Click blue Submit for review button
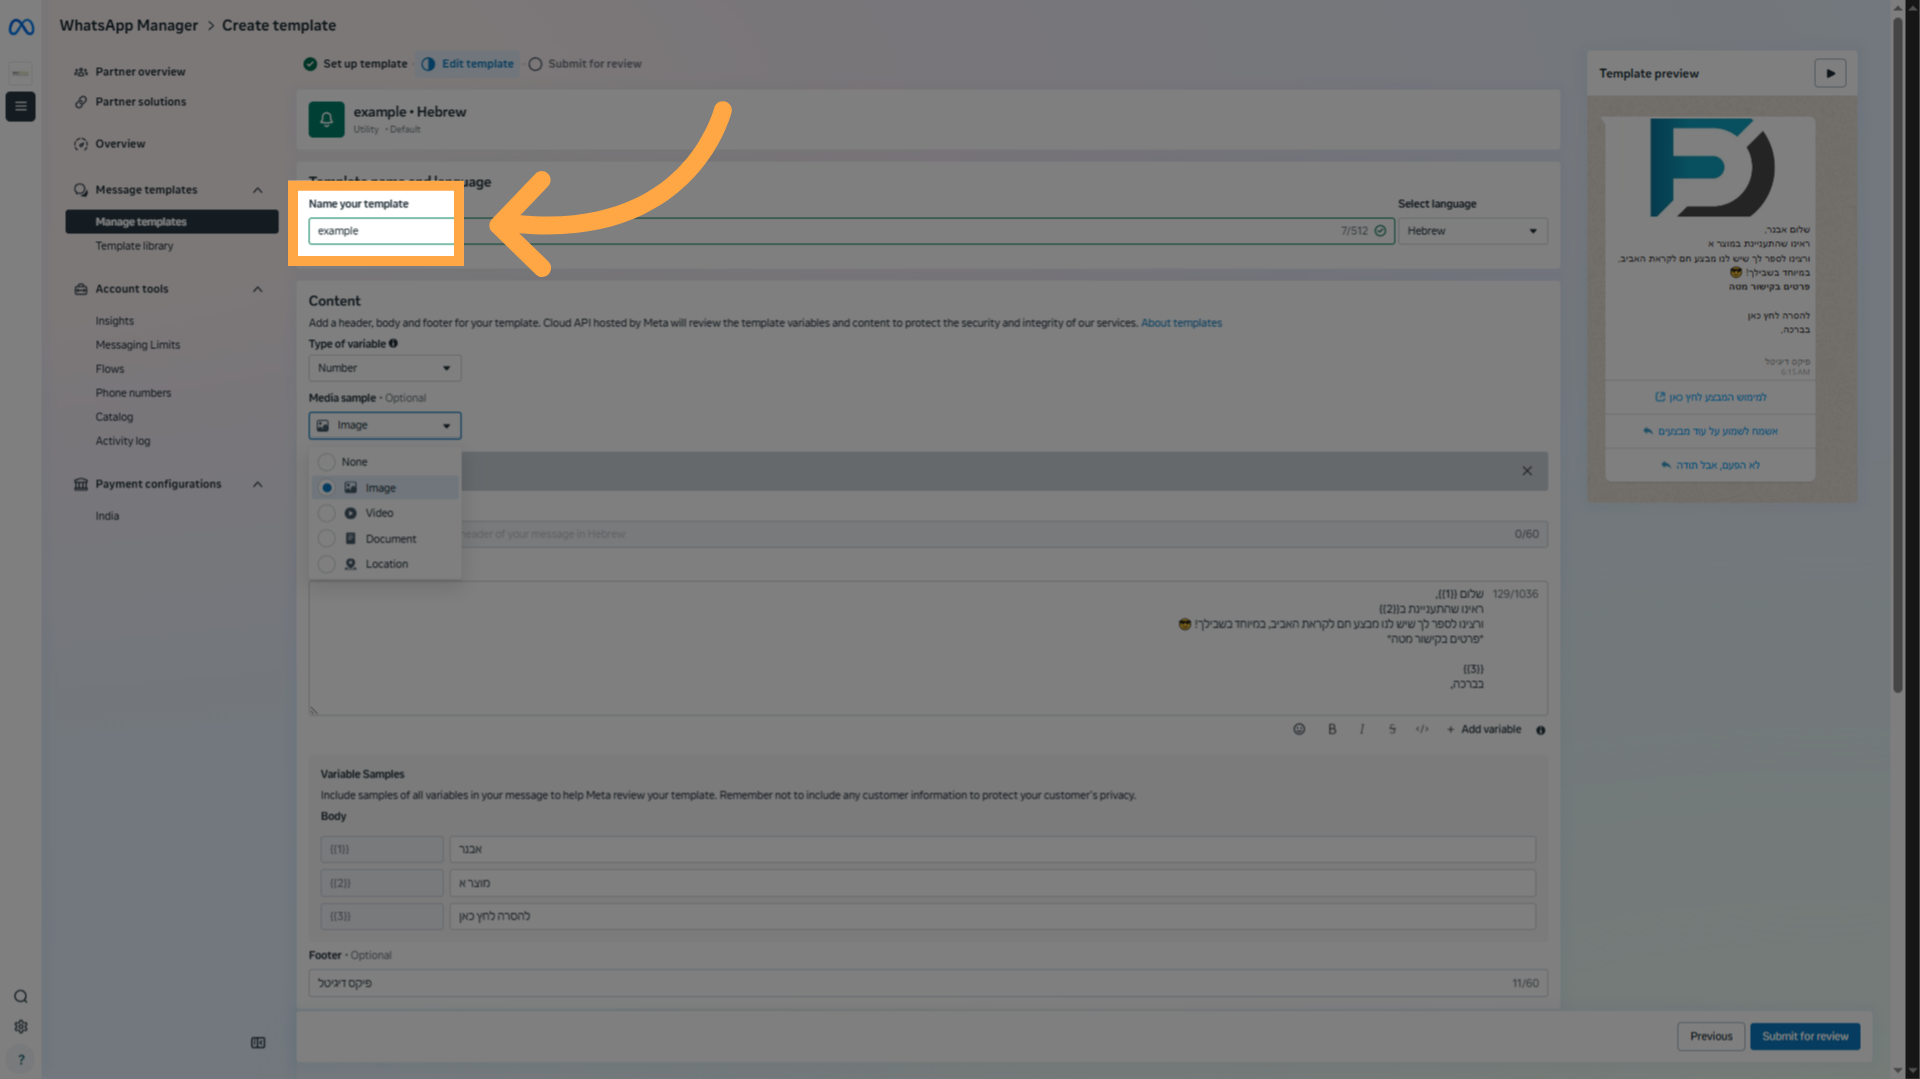Screen dimensions: 1920x1079 pos(1805,1036)
